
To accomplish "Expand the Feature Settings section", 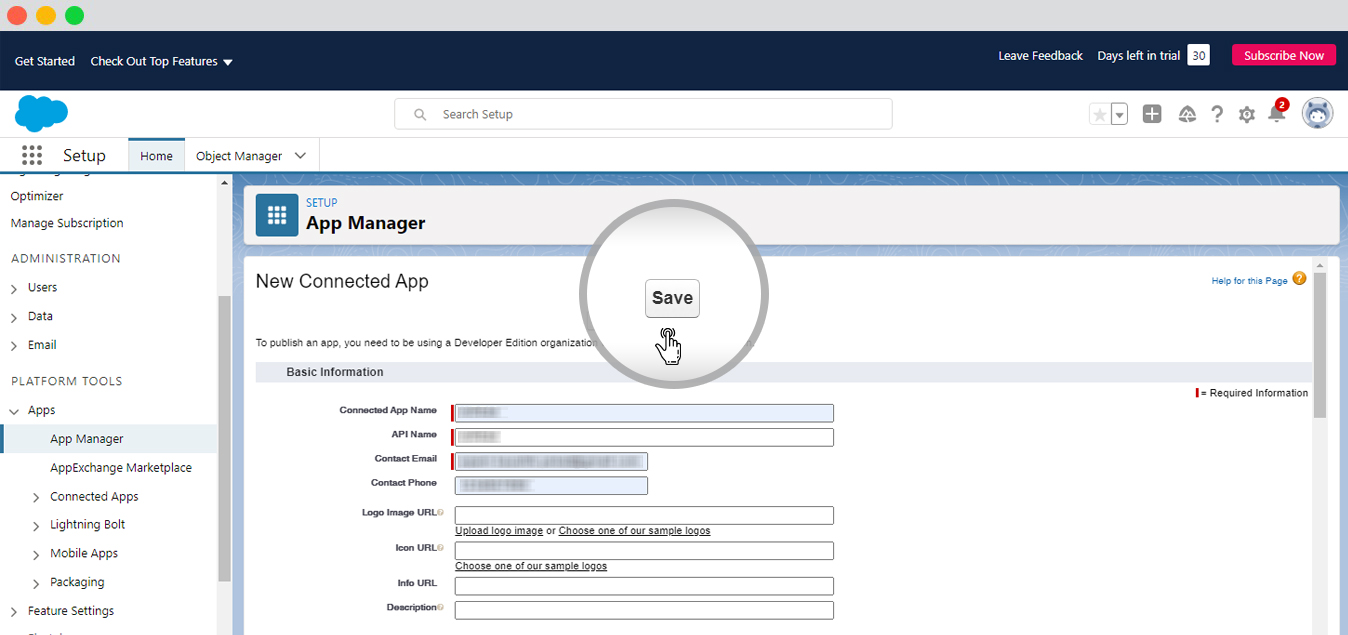I will (x=14, y=612).
